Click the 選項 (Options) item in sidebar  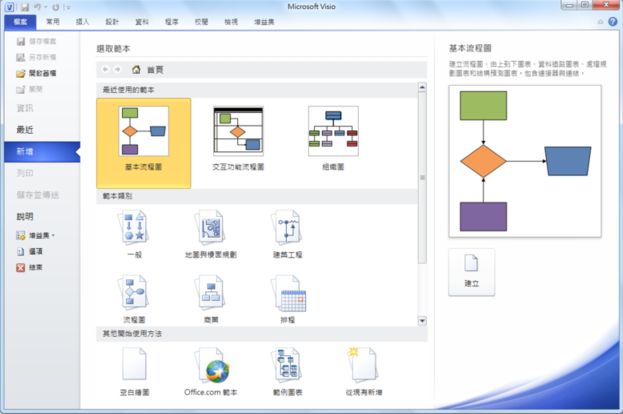click(30, 251)
